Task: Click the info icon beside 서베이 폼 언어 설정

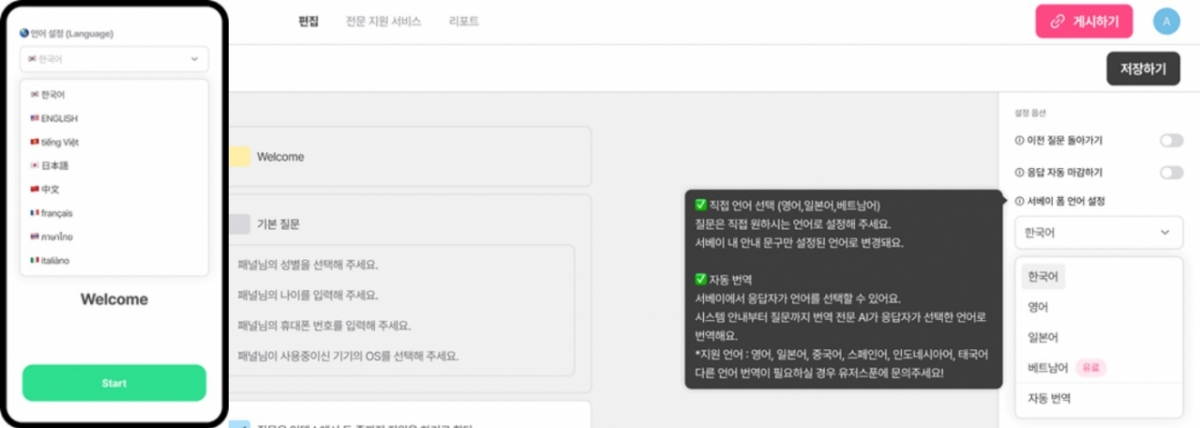Action: 1018,202
